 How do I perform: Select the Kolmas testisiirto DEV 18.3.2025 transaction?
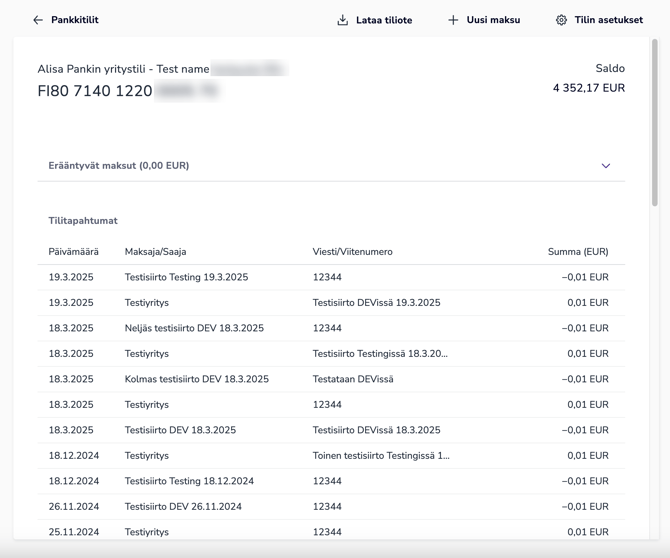pyautogui.click(x=196, y=379)
